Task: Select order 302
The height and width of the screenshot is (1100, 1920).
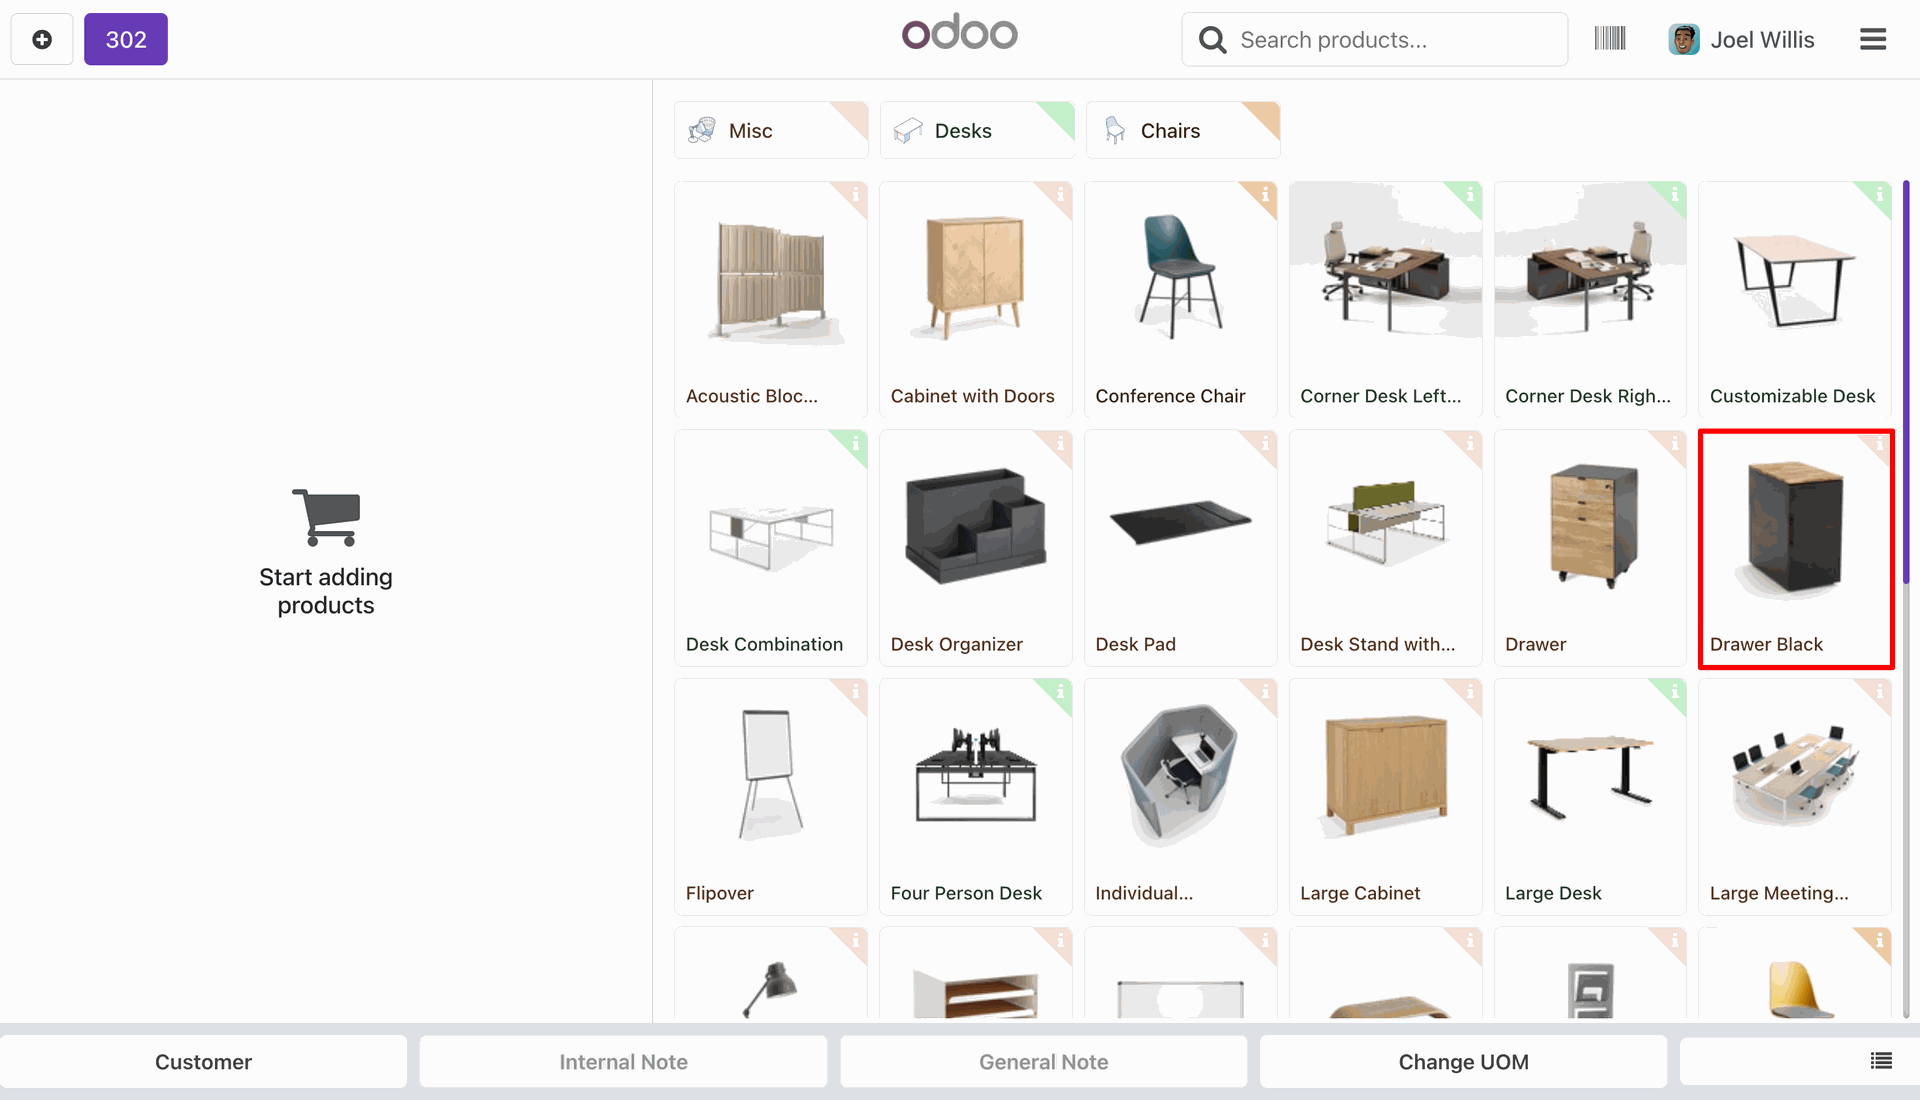Action: [x=126, y=39]
